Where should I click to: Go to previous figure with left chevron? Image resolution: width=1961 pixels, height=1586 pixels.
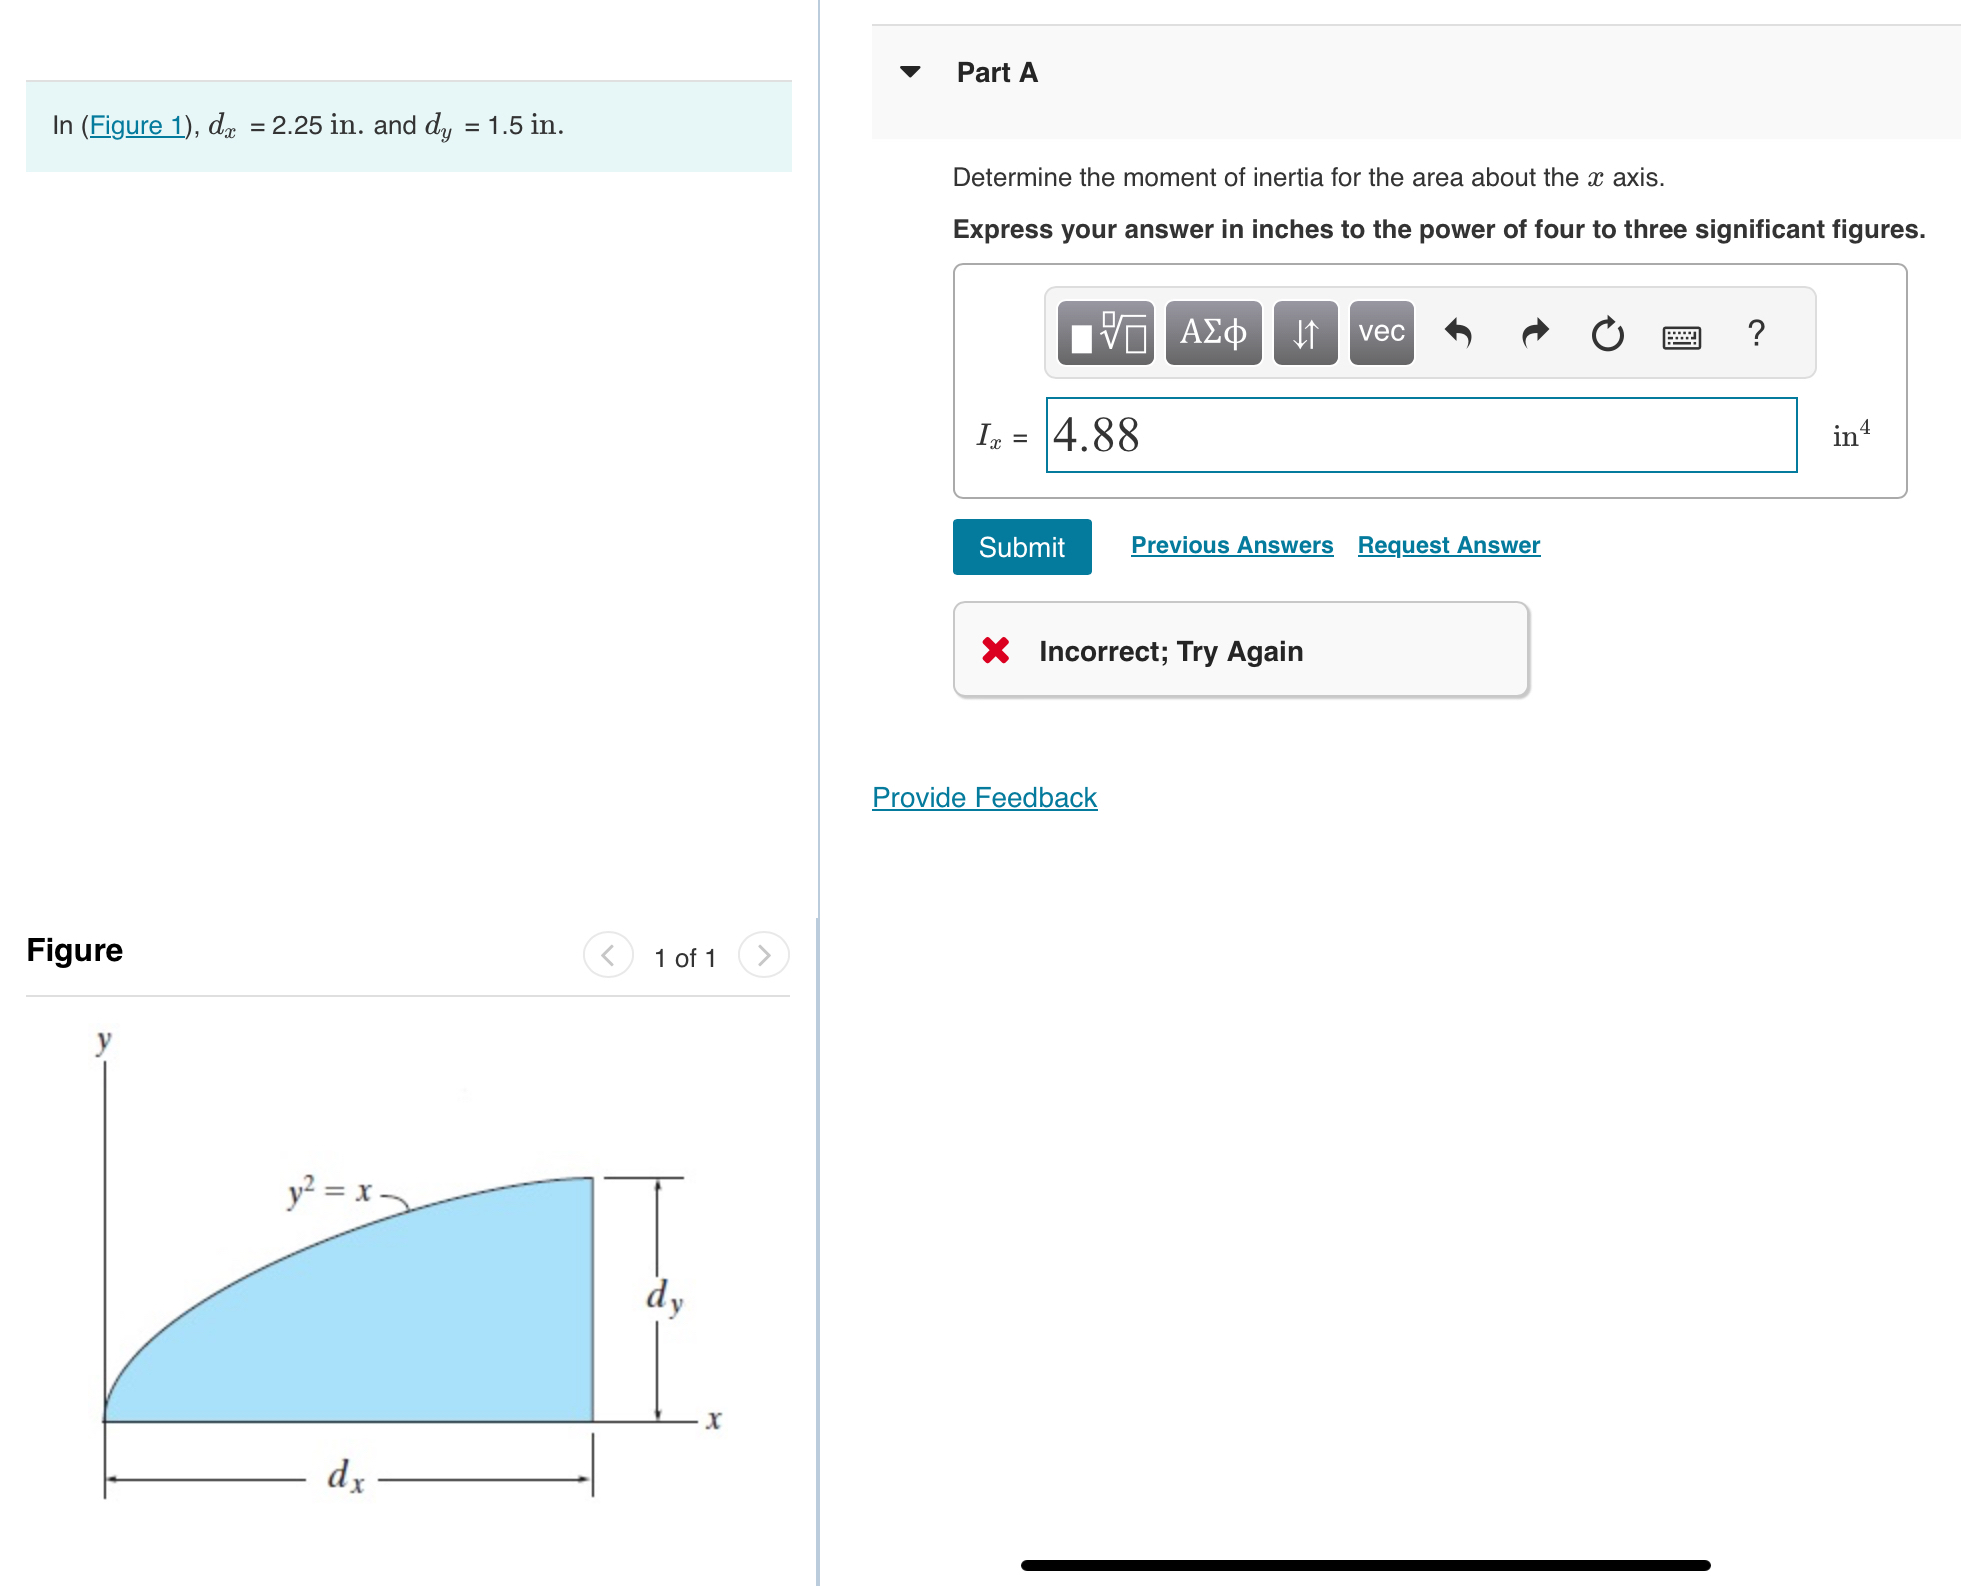(607, 955)
